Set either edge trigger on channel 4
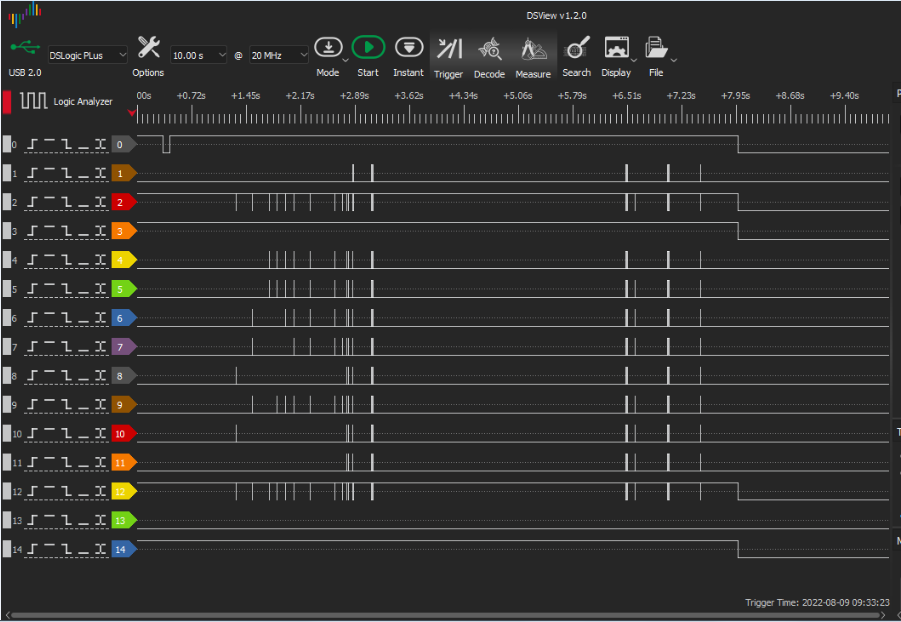The image size is (901, 622). pos(101,260)
